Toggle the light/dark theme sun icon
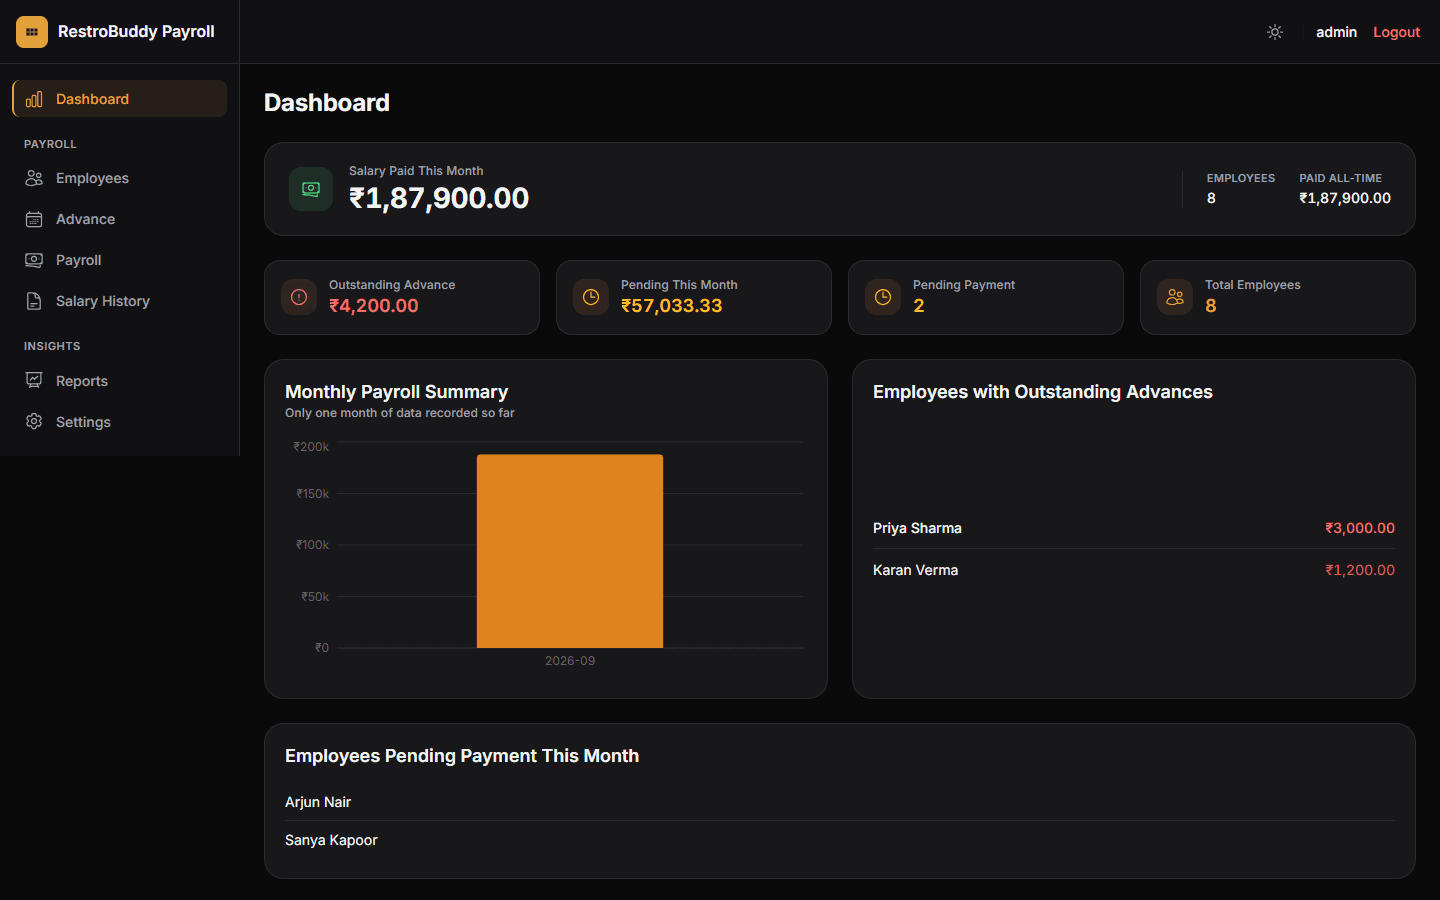The image size is (1440, 900). (x=1275, y=32)
